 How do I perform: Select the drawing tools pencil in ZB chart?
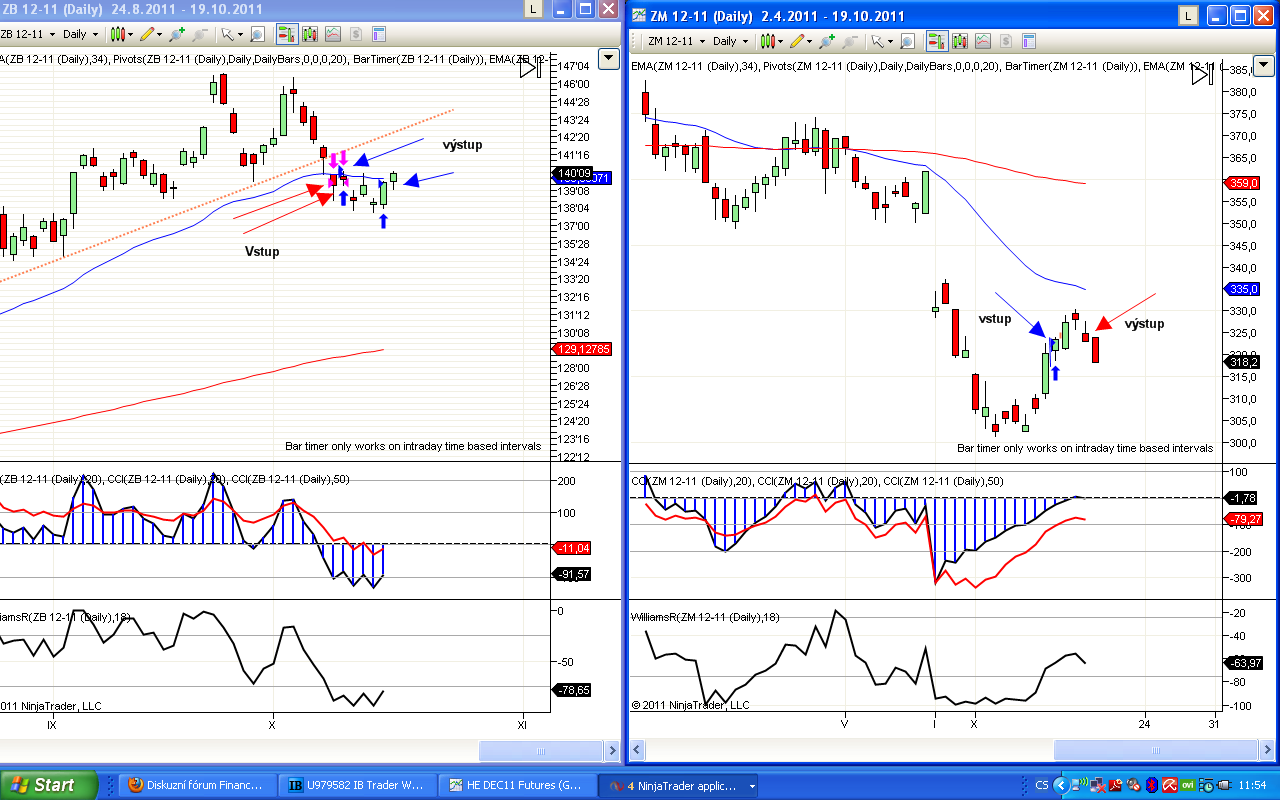click(x=149, y=34)
